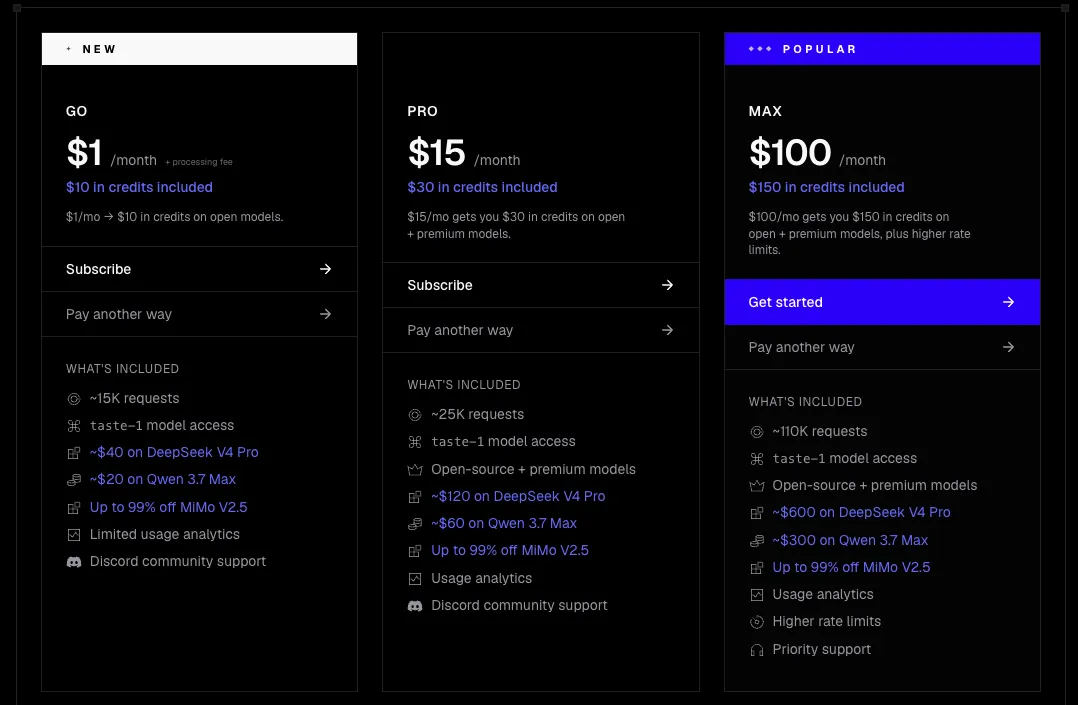Click Subscribe button on GO plan
This screenshot has height=705, width=1078.
(x=199, y=269)
